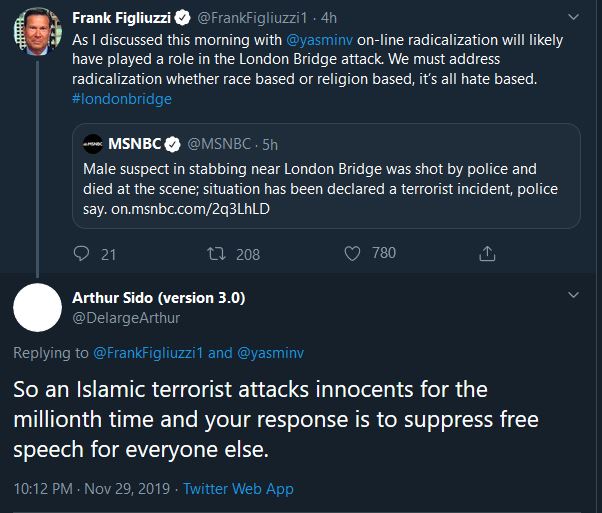Like the tweet with heart icon

pos(352,254)
